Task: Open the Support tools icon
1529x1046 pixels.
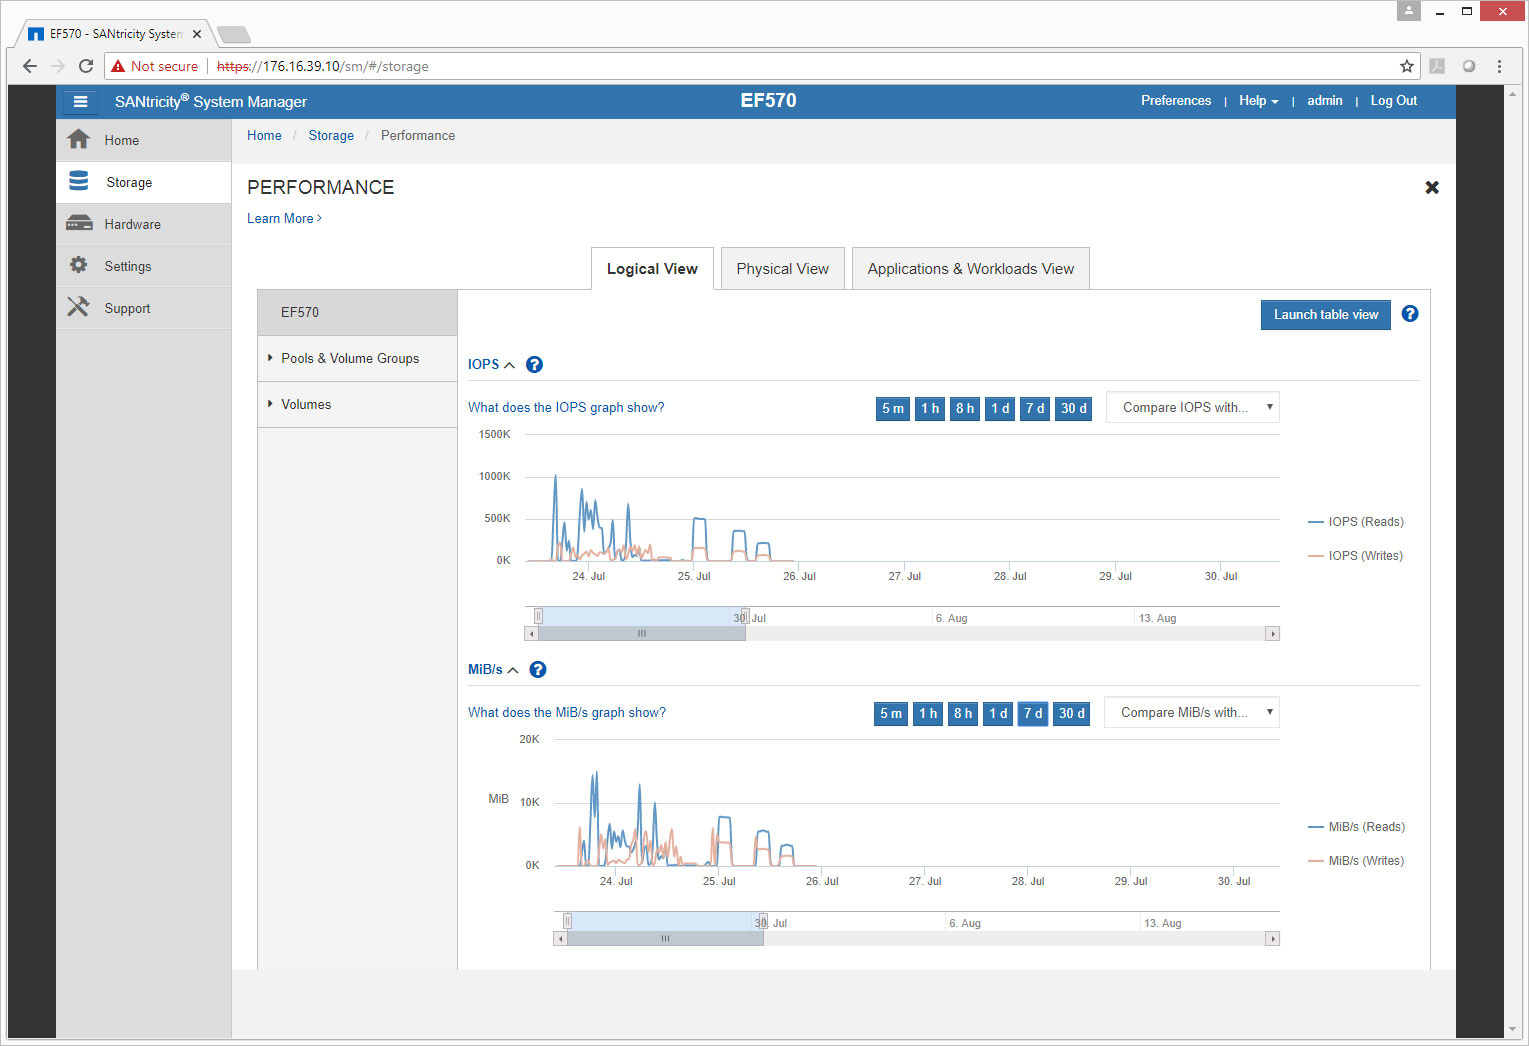Action: (x=78, y=308)
